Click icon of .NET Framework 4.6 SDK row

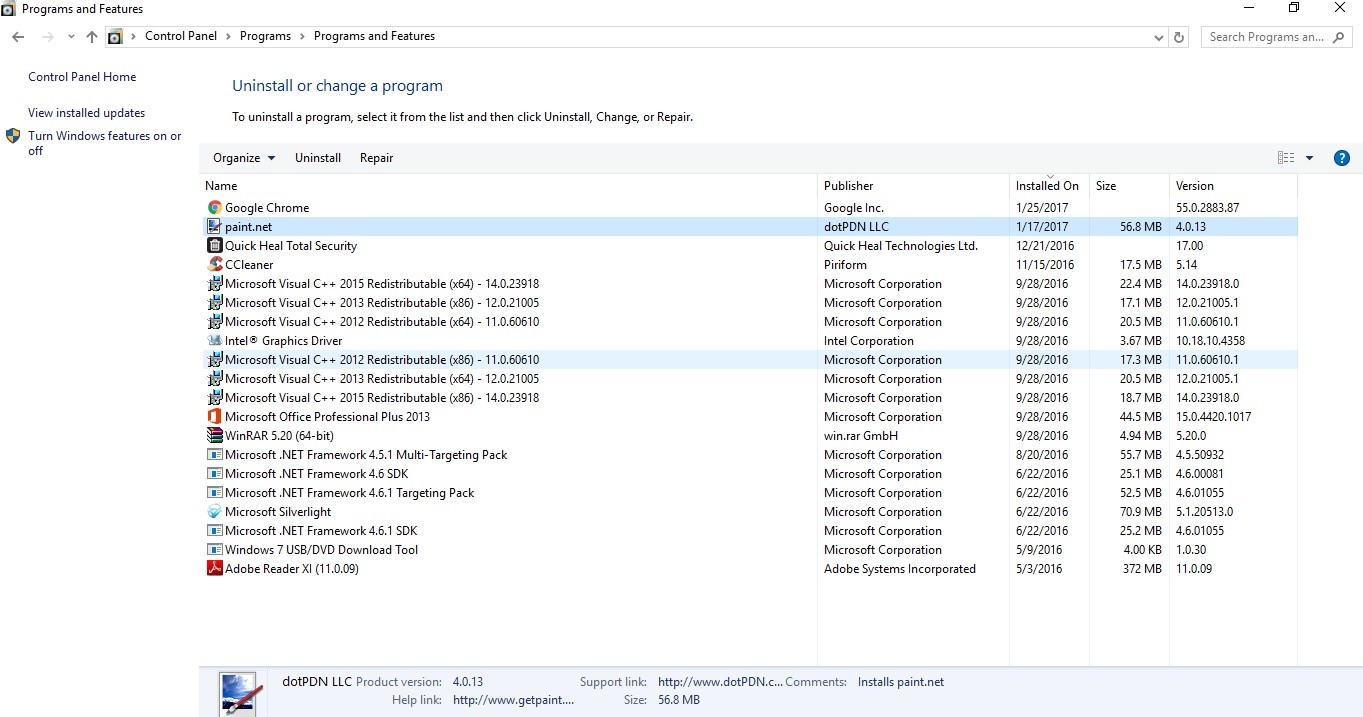(214, 474)
